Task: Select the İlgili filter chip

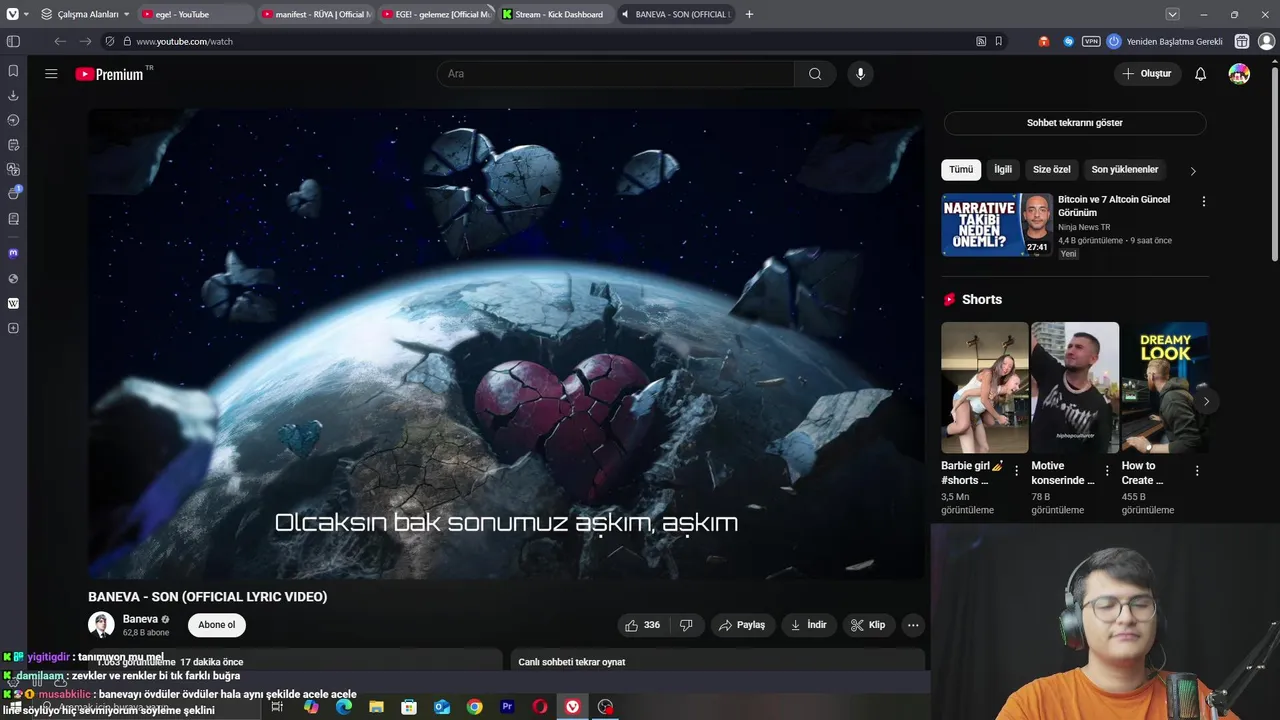Action: point(1003,170)
